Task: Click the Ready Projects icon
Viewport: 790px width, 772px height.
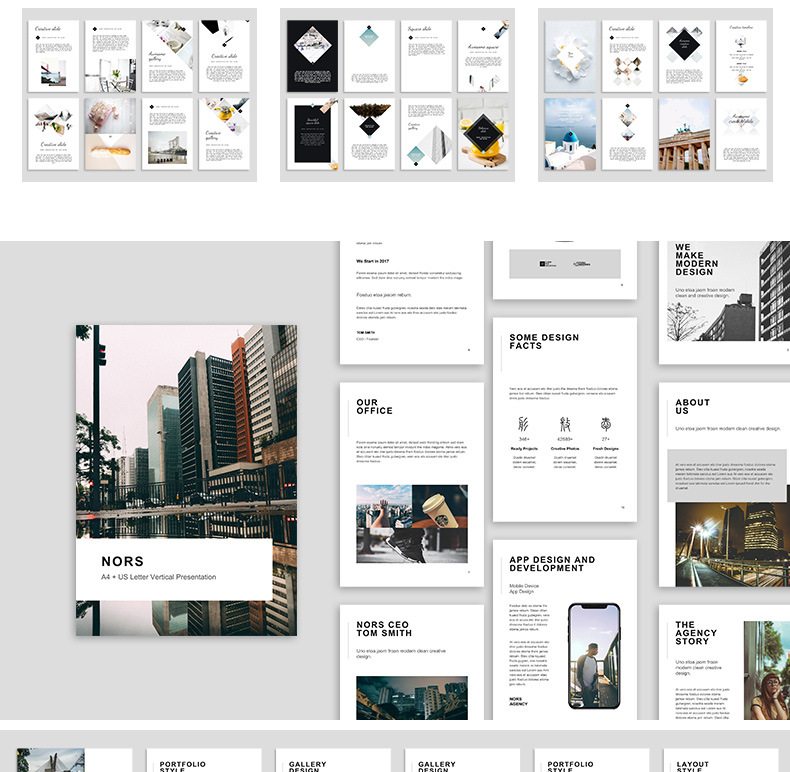Action: (x=523, y=424)
